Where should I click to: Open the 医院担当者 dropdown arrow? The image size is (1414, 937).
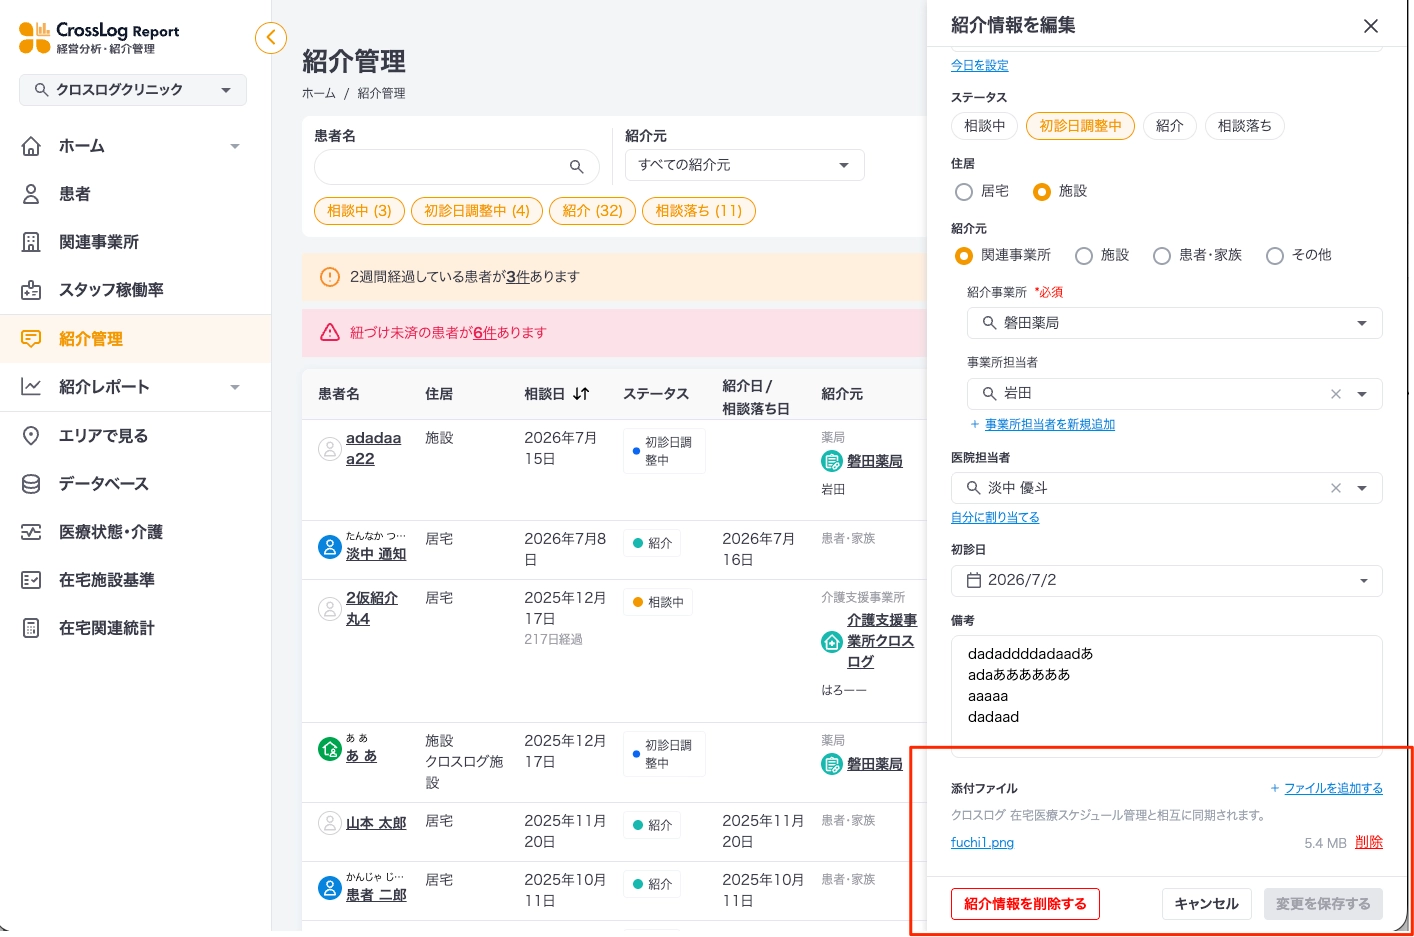1362,488
